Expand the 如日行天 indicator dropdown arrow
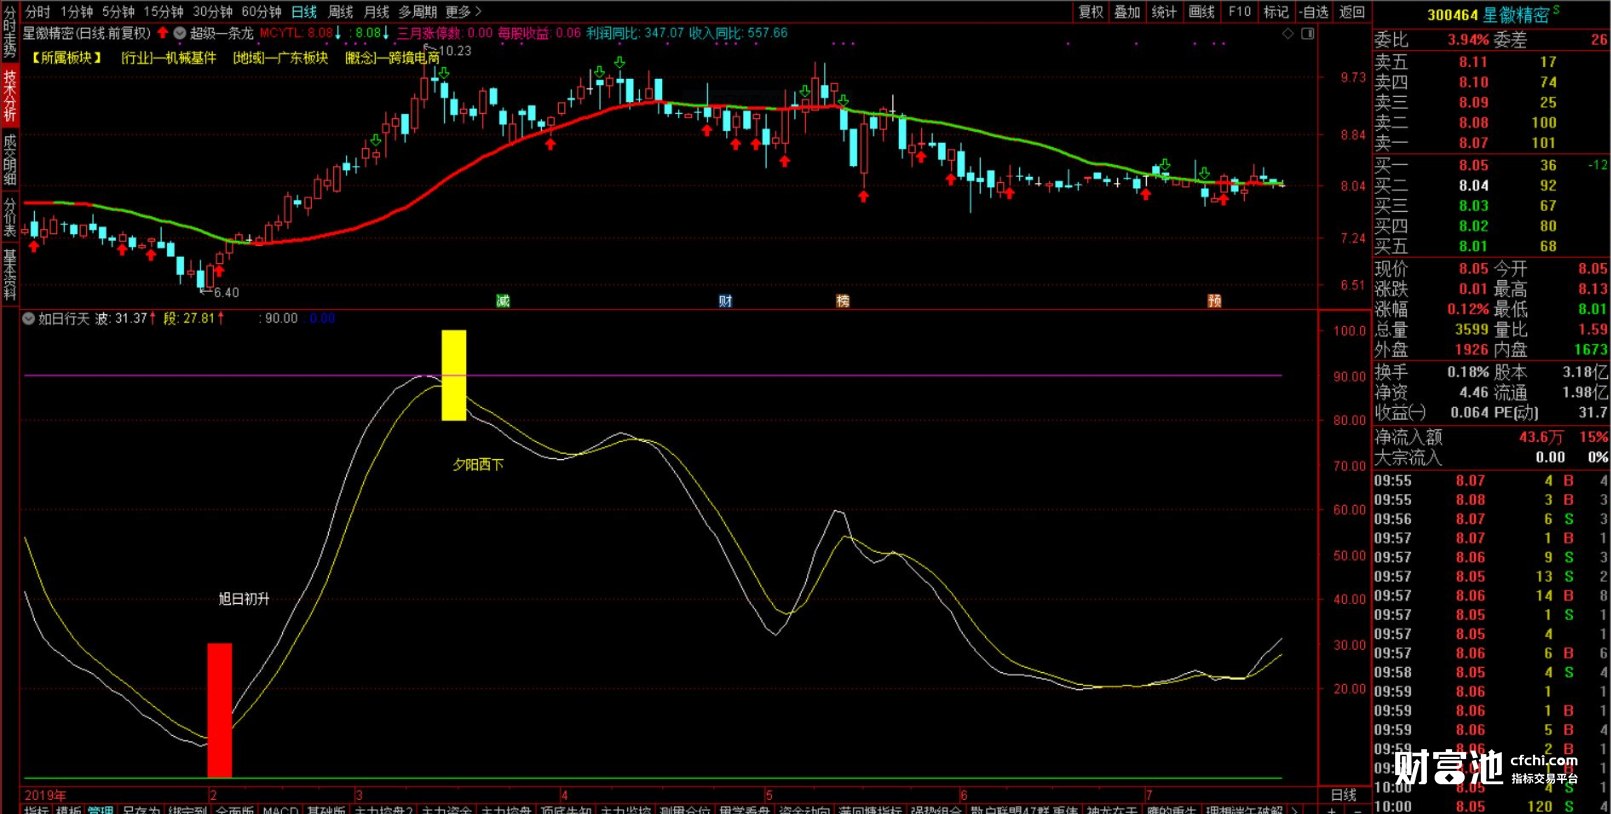This screenshot has width=1611, height=814. coord(29,319)
